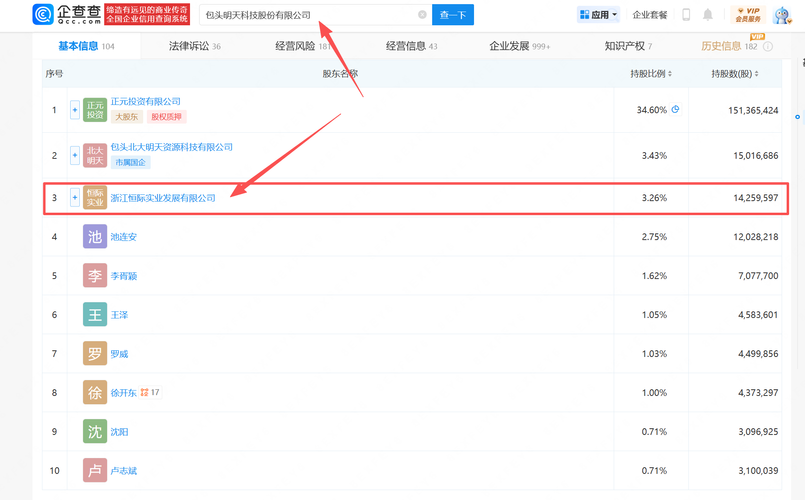Switch to 法律诉讼 tab

point(195,46)
